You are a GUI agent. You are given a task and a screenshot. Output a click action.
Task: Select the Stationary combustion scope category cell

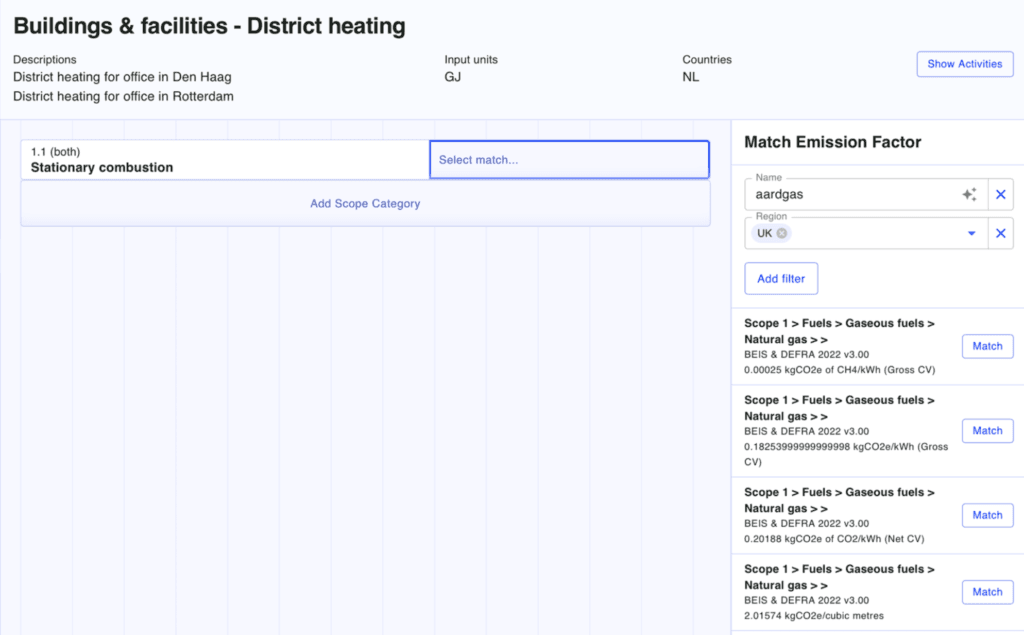click(225, 160)
